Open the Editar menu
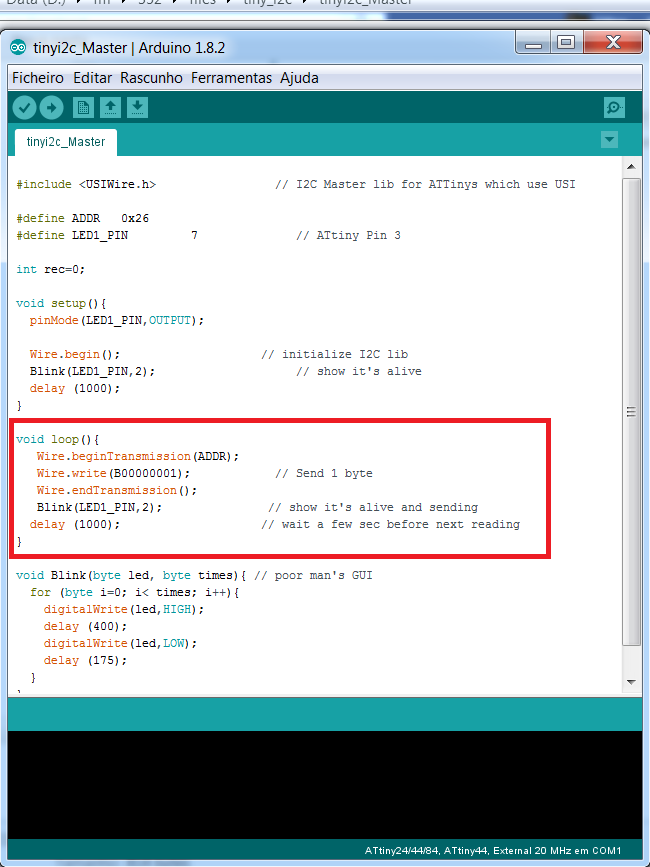Viewport: 650px width, 867px height. coord(92,78)
